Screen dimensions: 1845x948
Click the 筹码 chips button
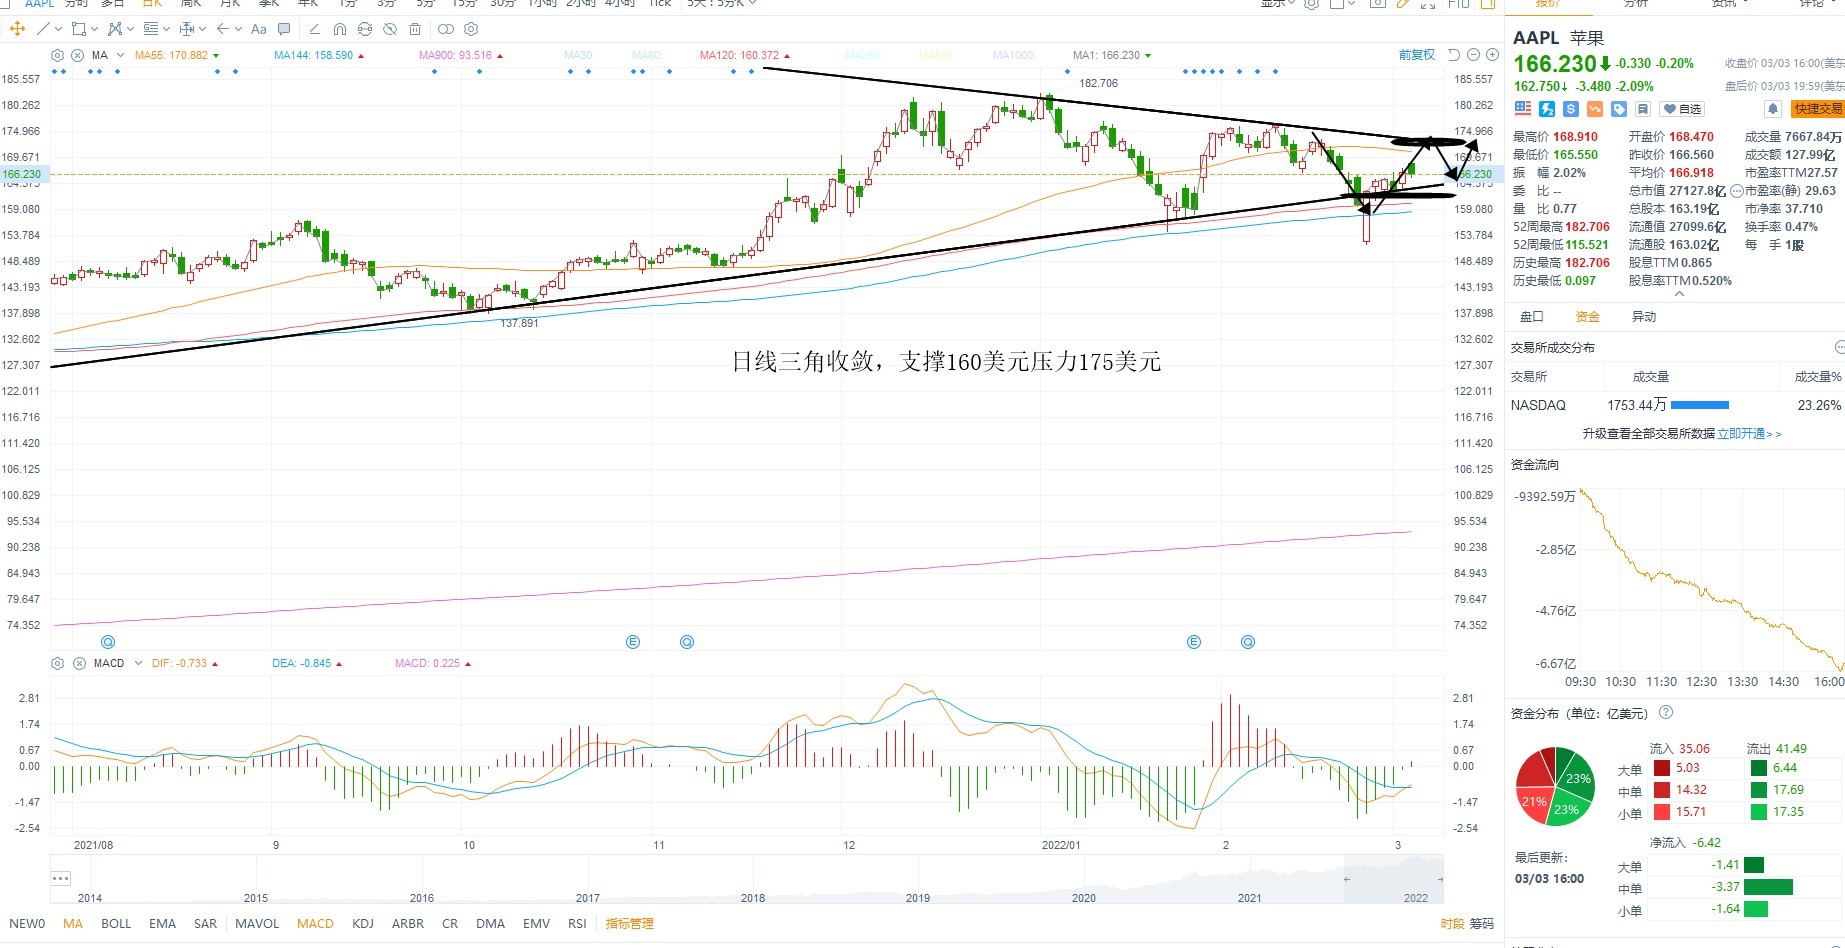1481,924
